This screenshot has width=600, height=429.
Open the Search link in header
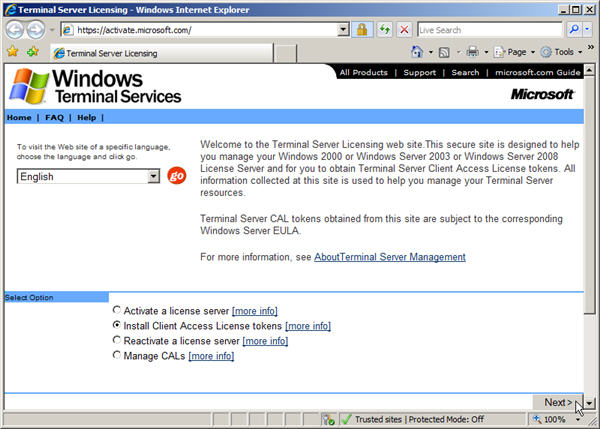coord(465,72)
